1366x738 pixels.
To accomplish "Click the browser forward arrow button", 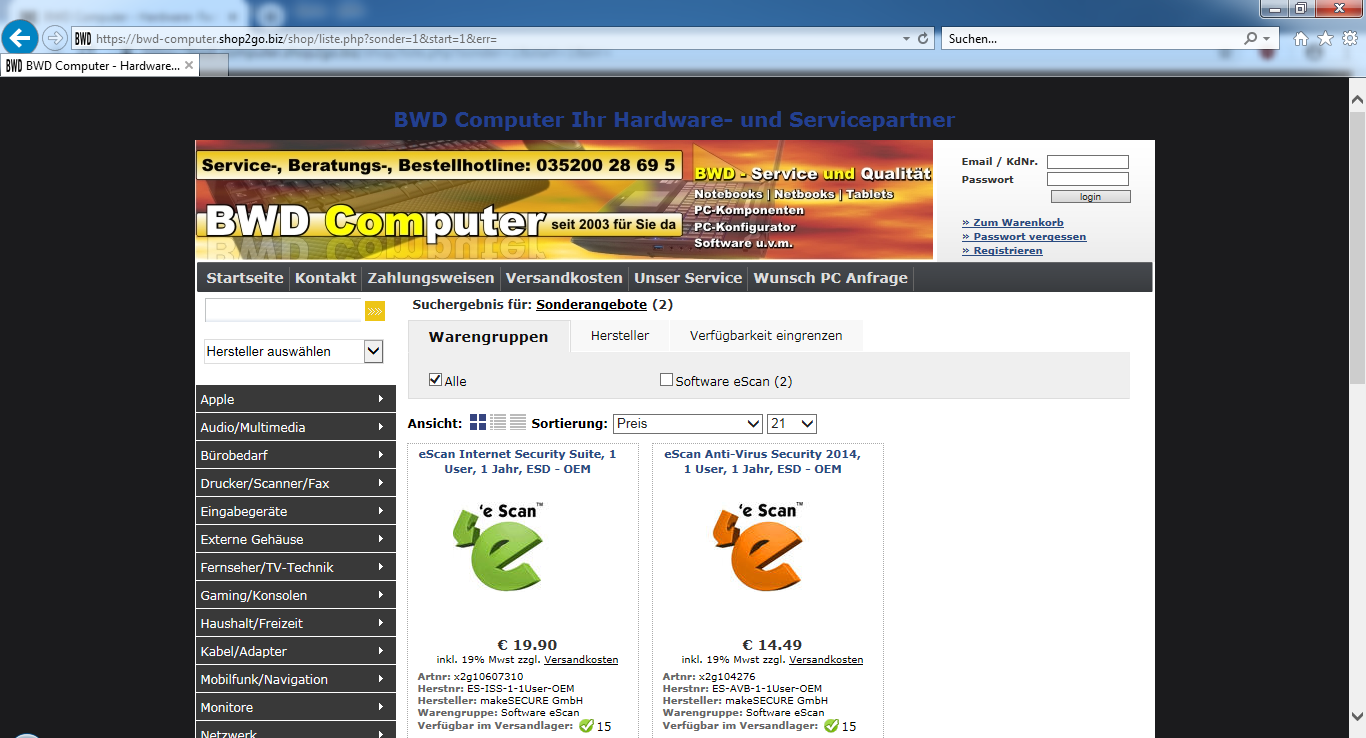I will [x=54, y=38].
